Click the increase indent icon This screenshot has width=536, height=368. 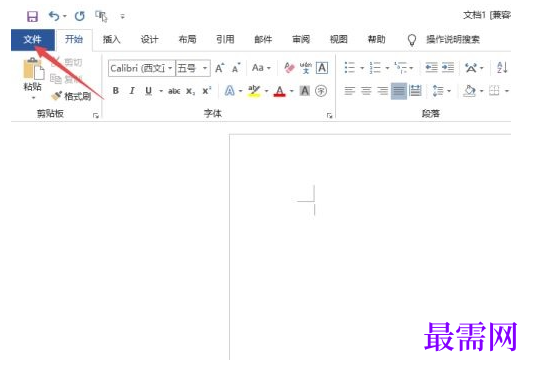(x=448, y=68)
